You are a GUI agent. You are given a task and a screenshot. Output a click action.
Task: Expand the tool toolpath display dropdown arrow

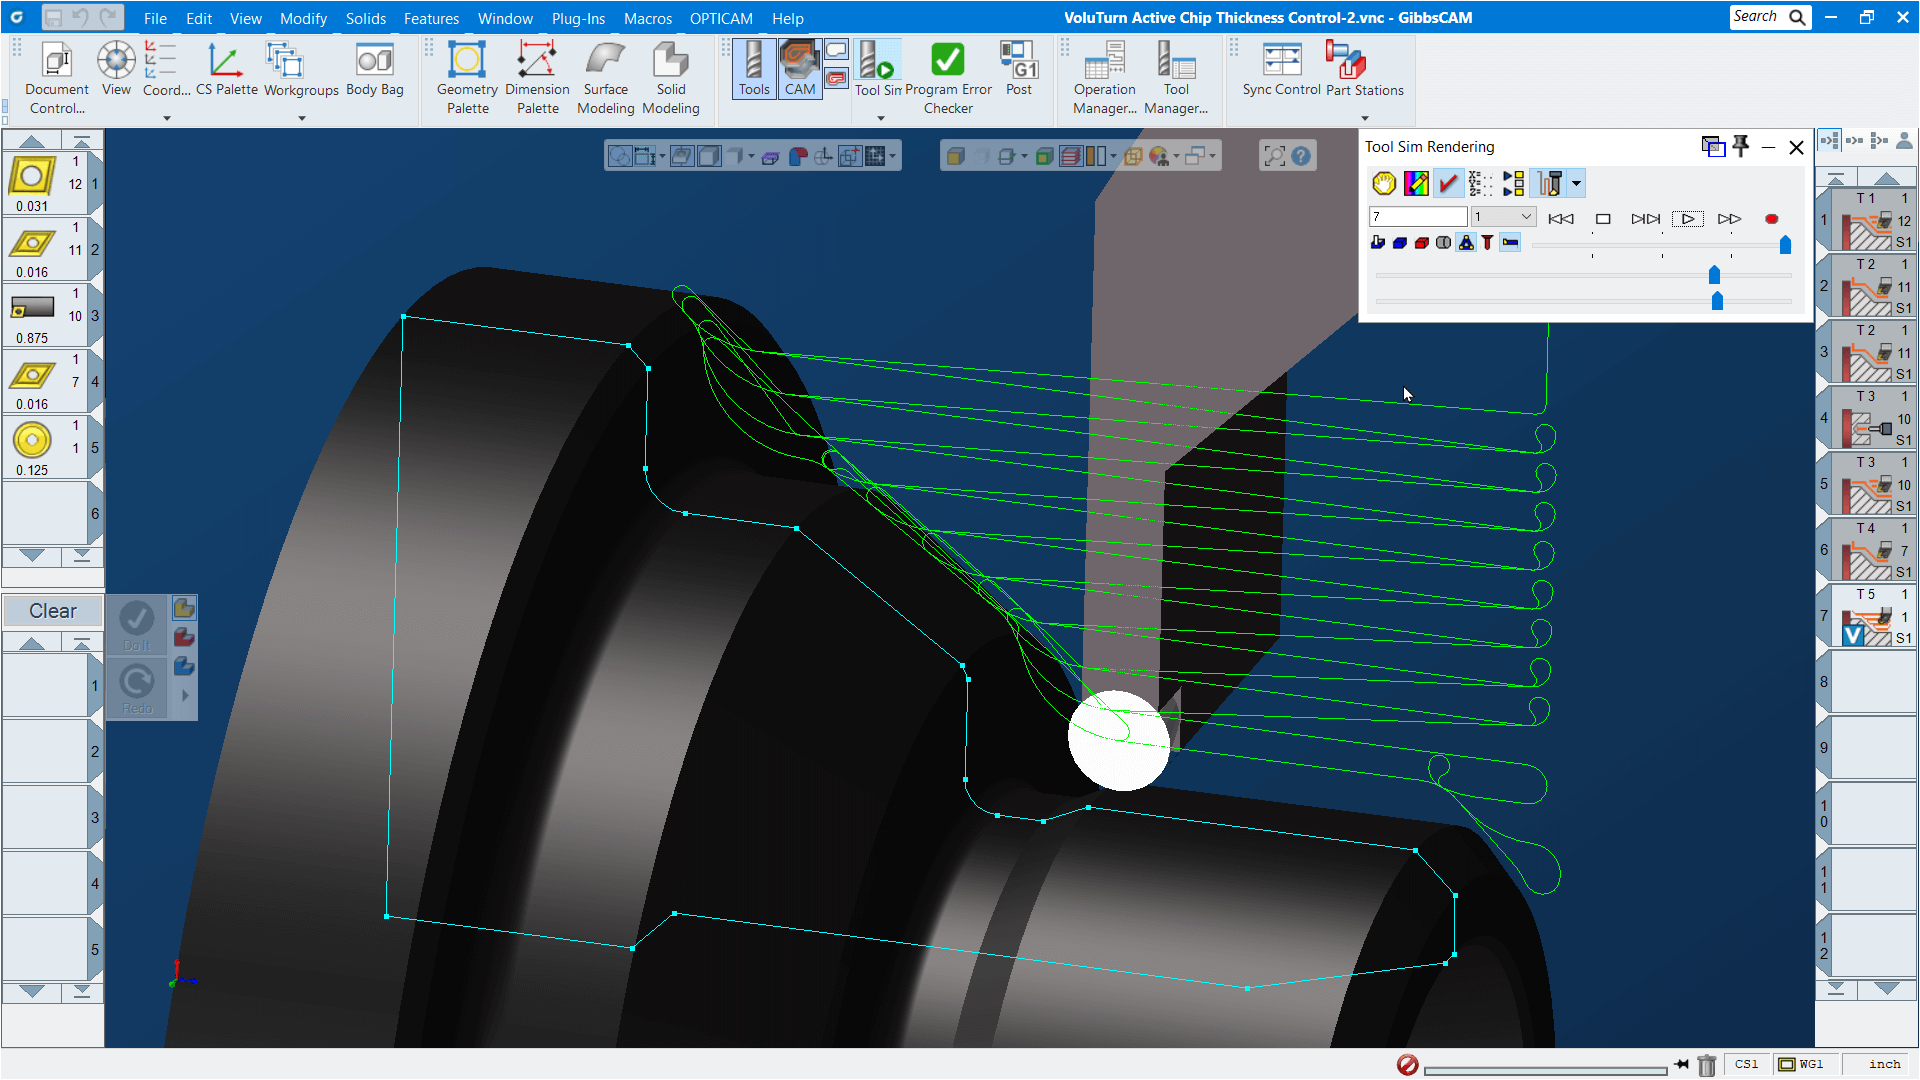point(1577,183)
